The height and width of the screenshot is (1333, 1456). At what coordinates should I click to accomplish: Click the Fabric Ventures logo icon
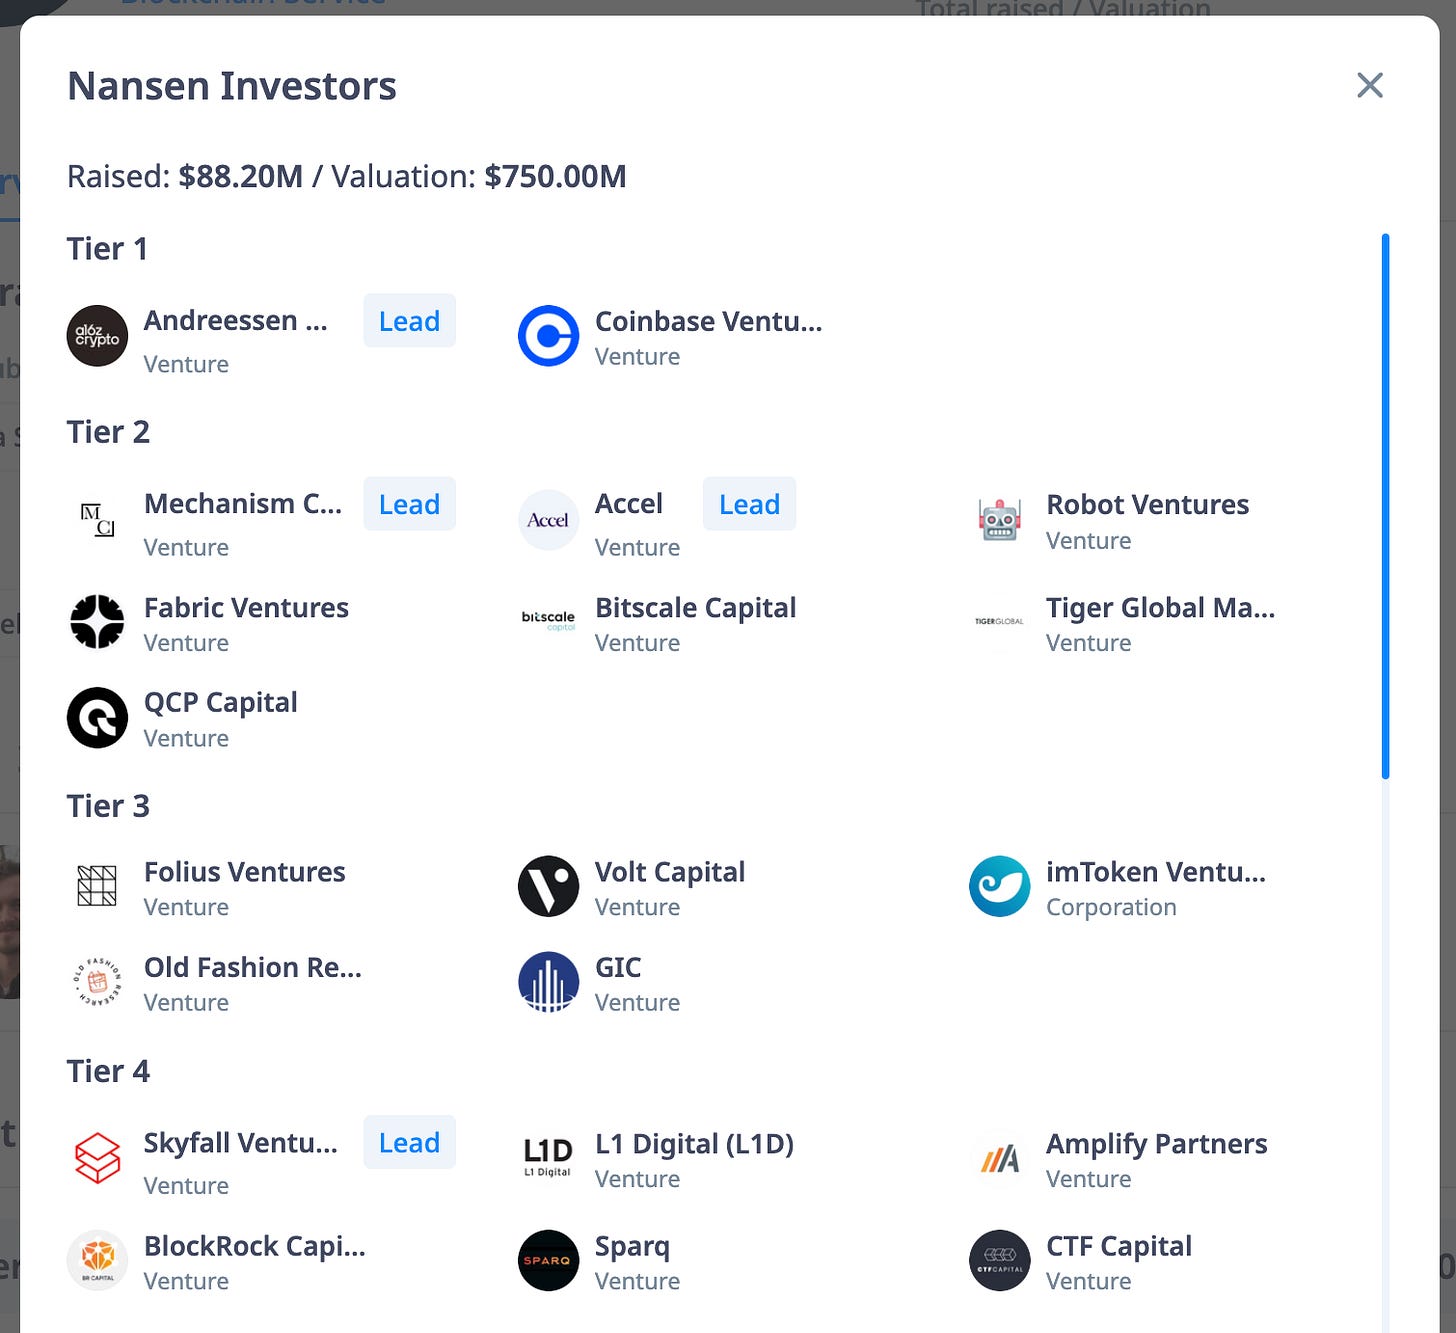[97, 622]
